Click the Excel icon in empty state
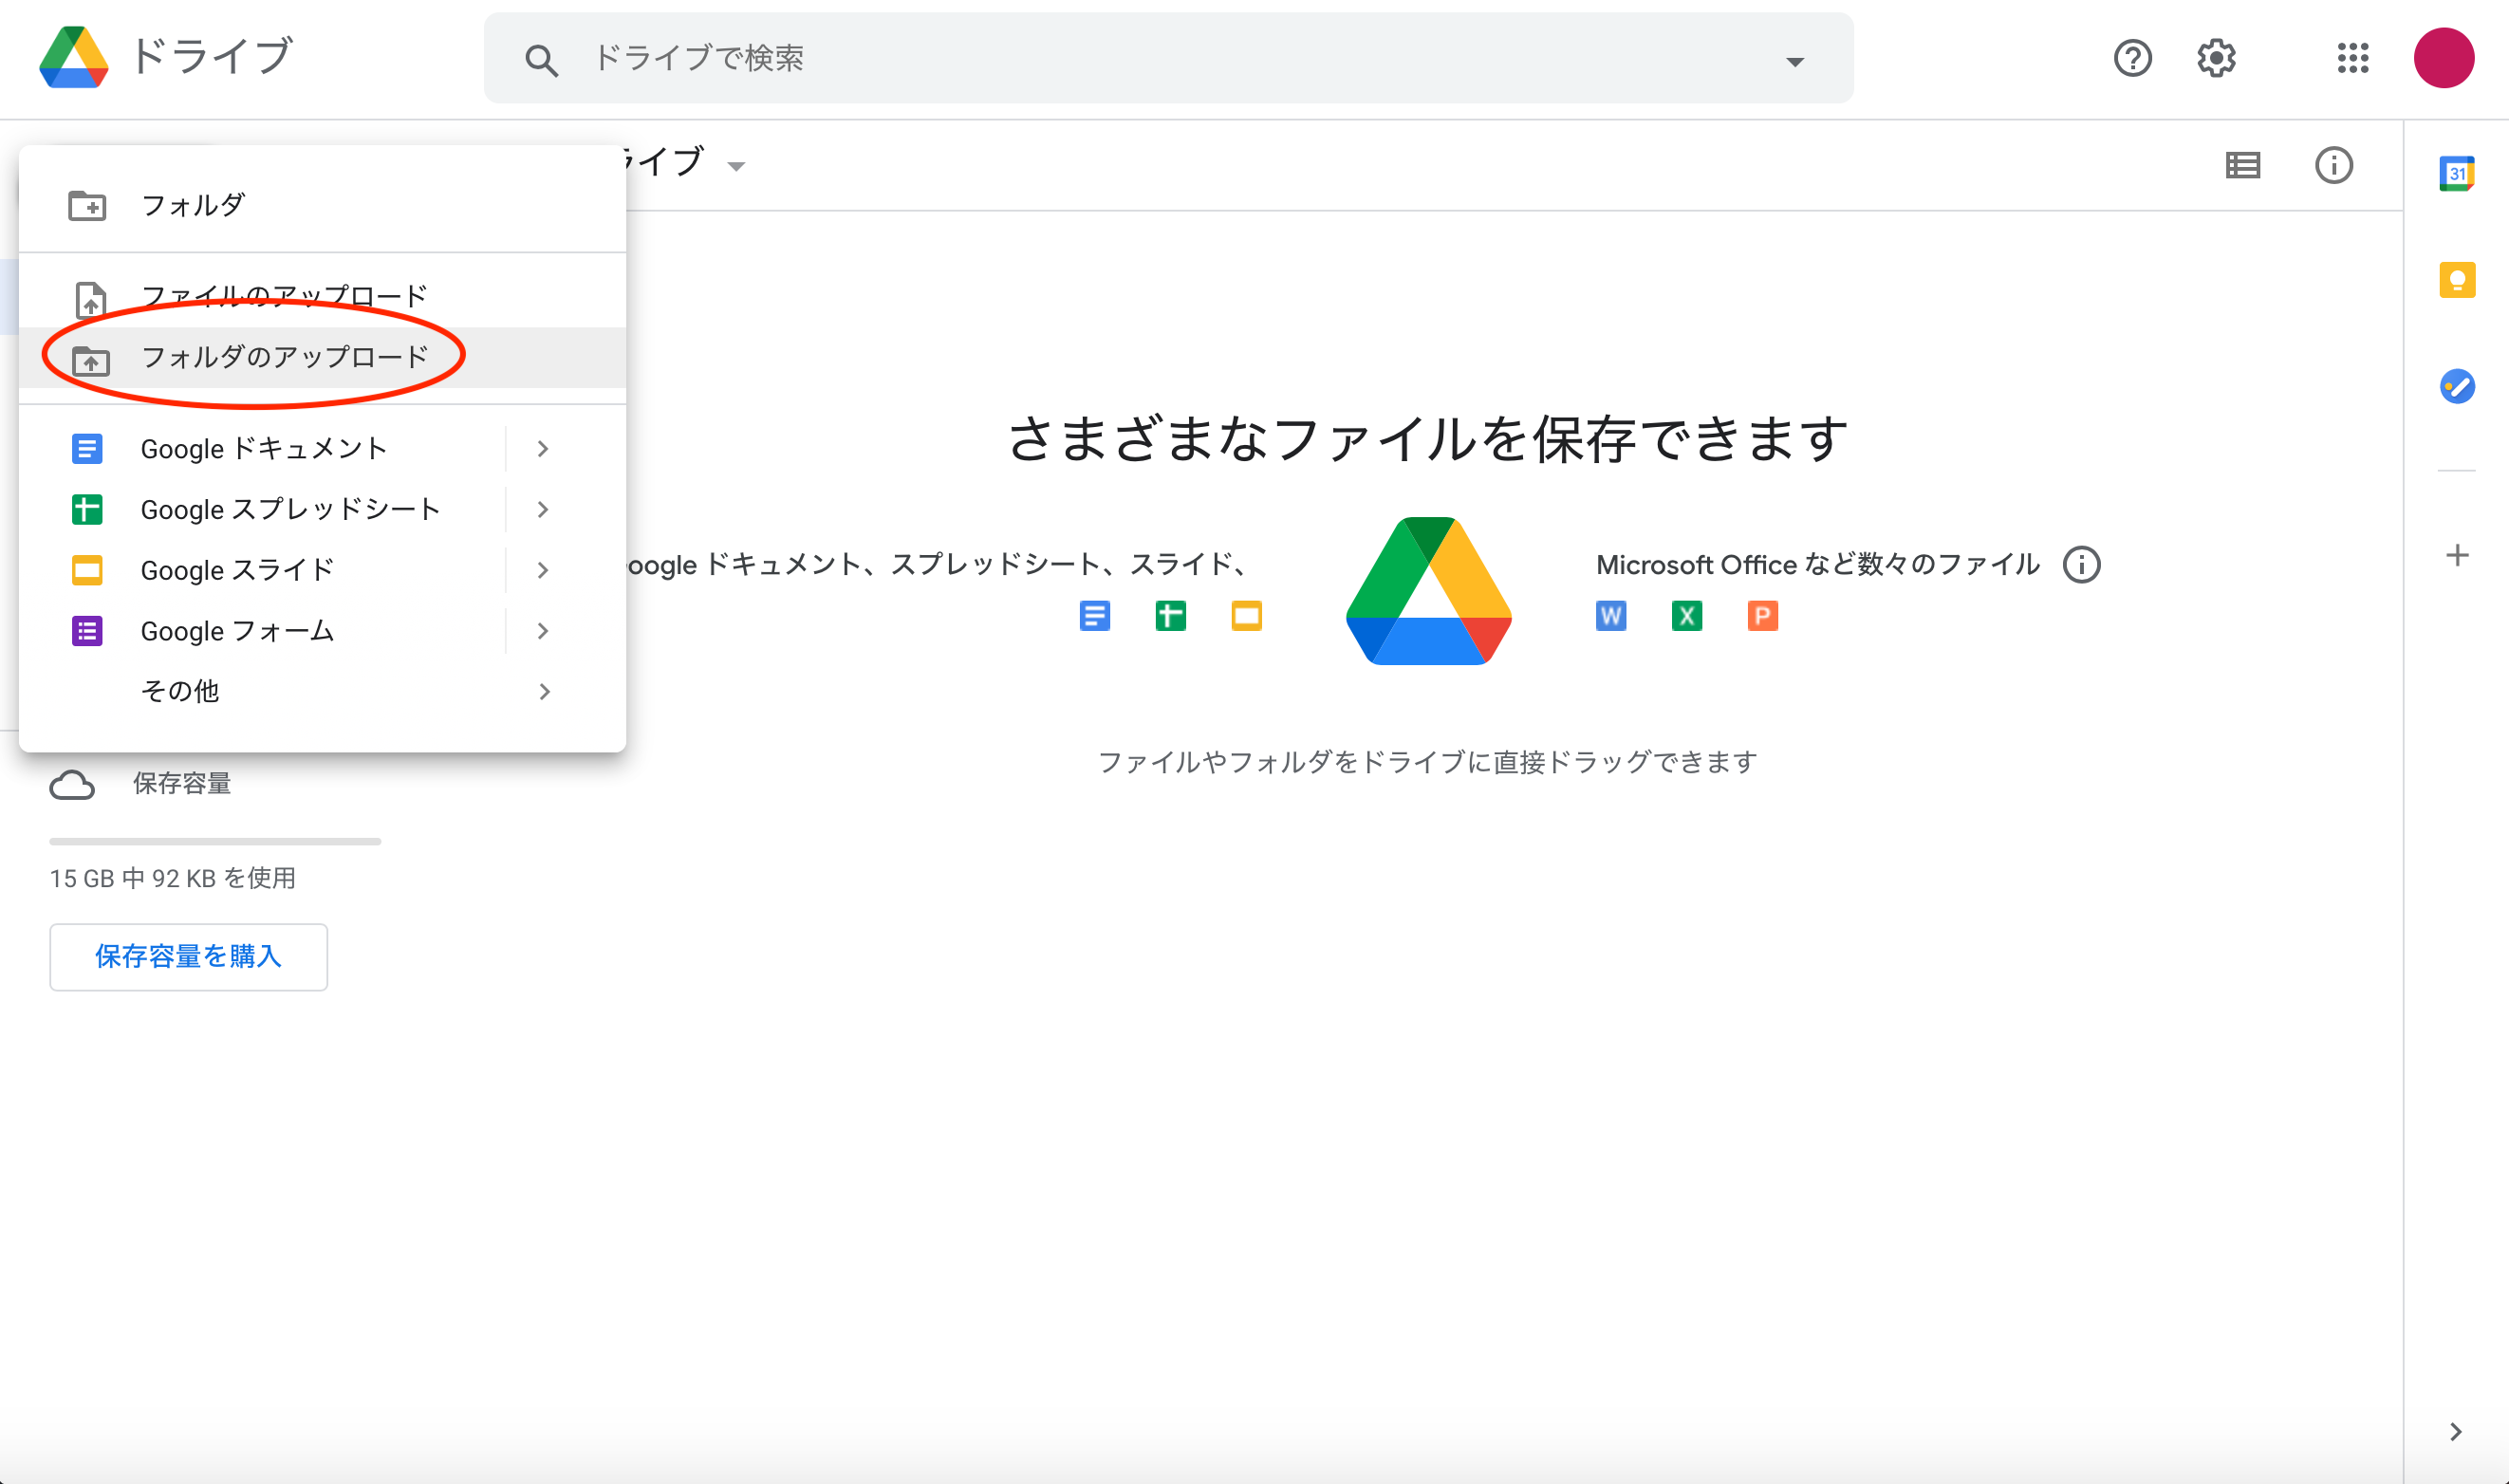Image resolution: width=2509 pixels, height=1484 pixels. (x=1686, y=616)
